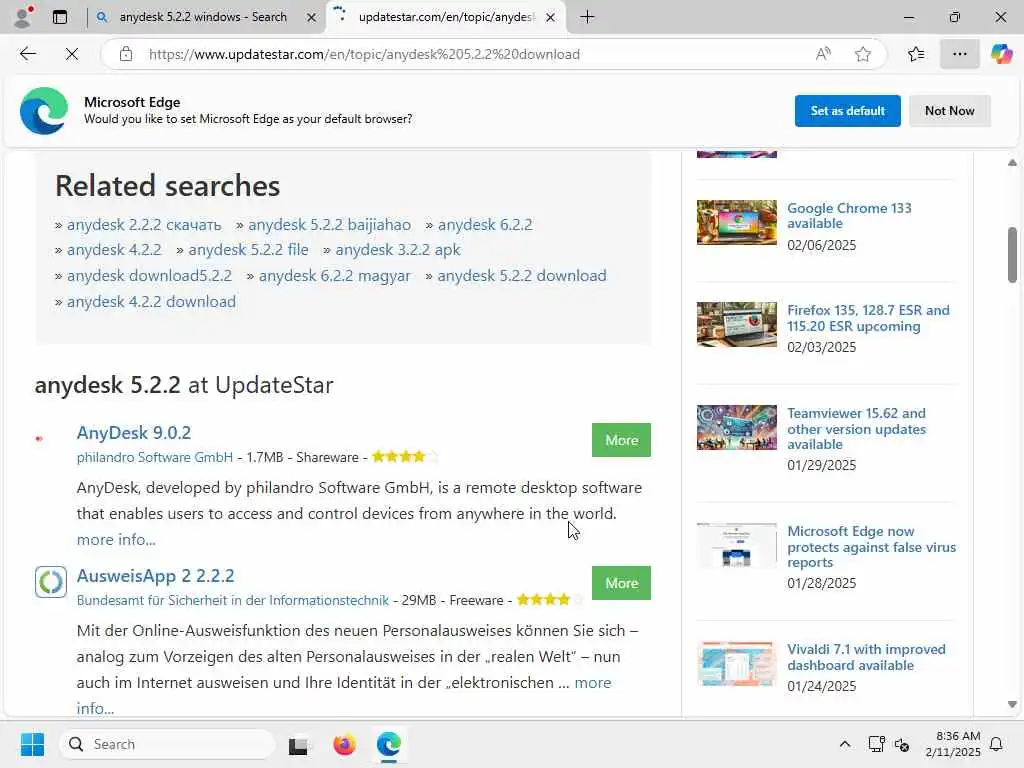The image size is (1024, 768).
Task: Select the updatestar.com tab
Action: (446, 17)
